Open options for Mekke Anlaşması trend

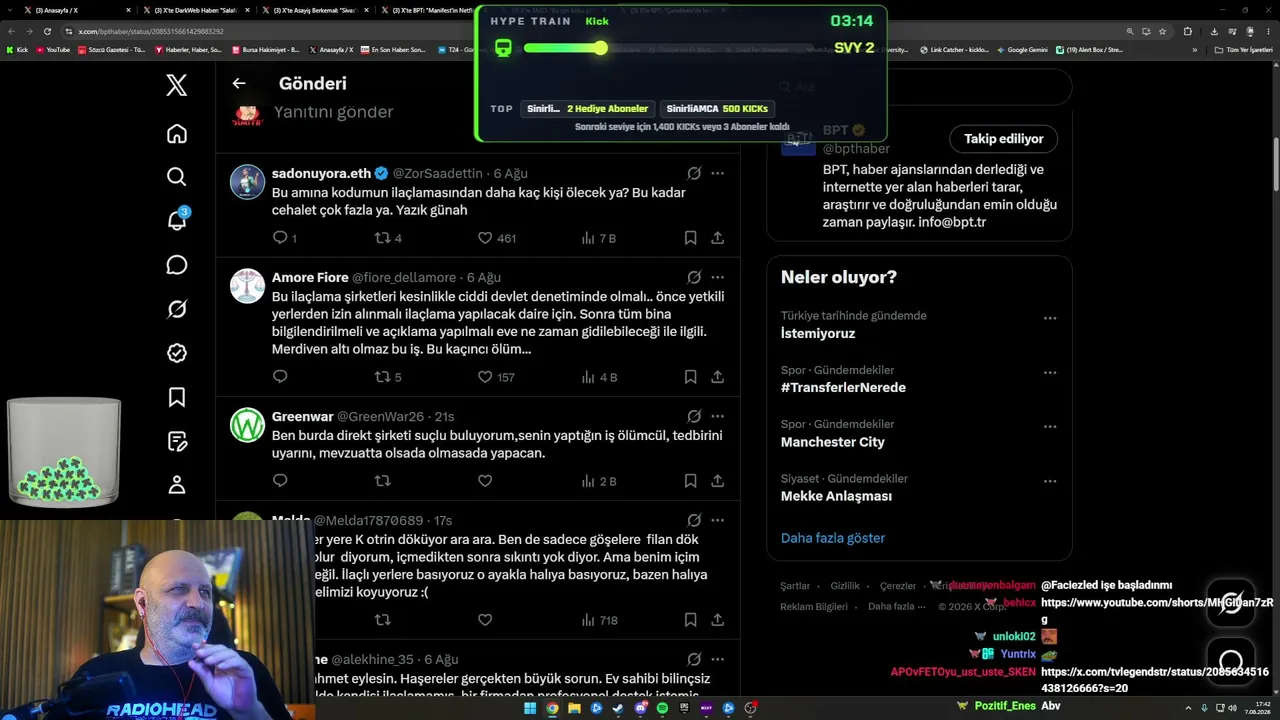1050,481
